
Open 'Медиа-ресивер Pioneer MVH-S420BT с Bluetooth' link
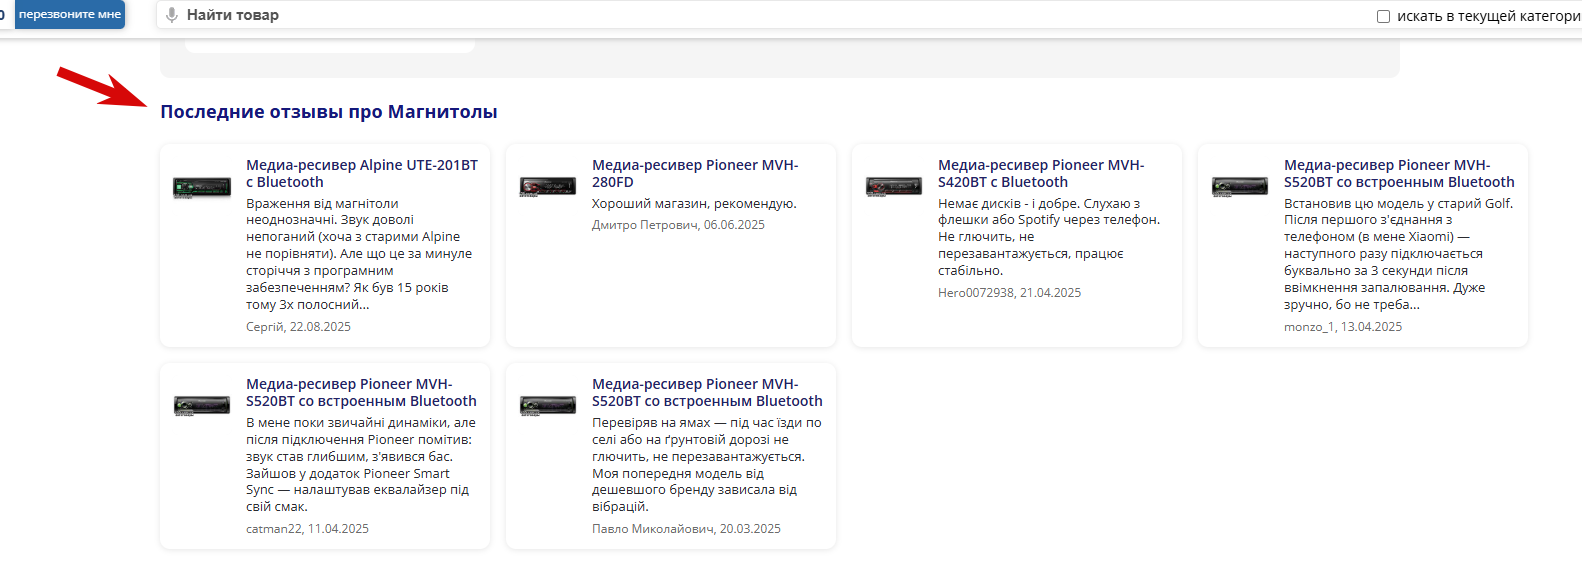coord(1041,173)
